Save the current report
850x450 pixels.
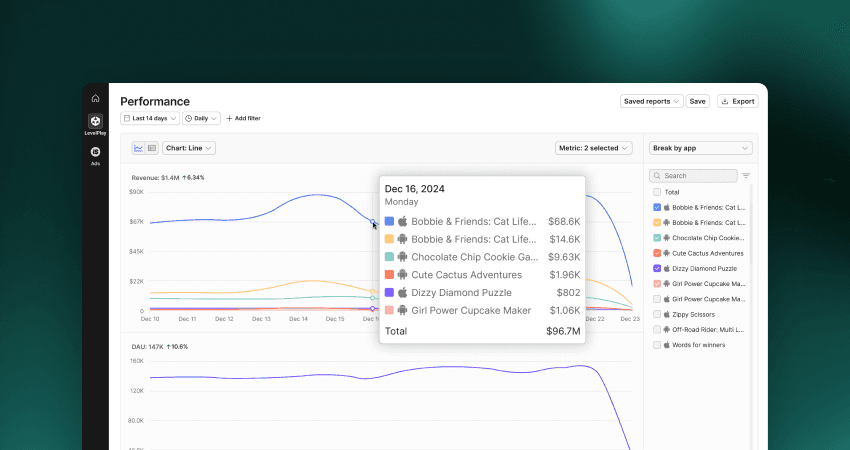[x=697, y=101]
